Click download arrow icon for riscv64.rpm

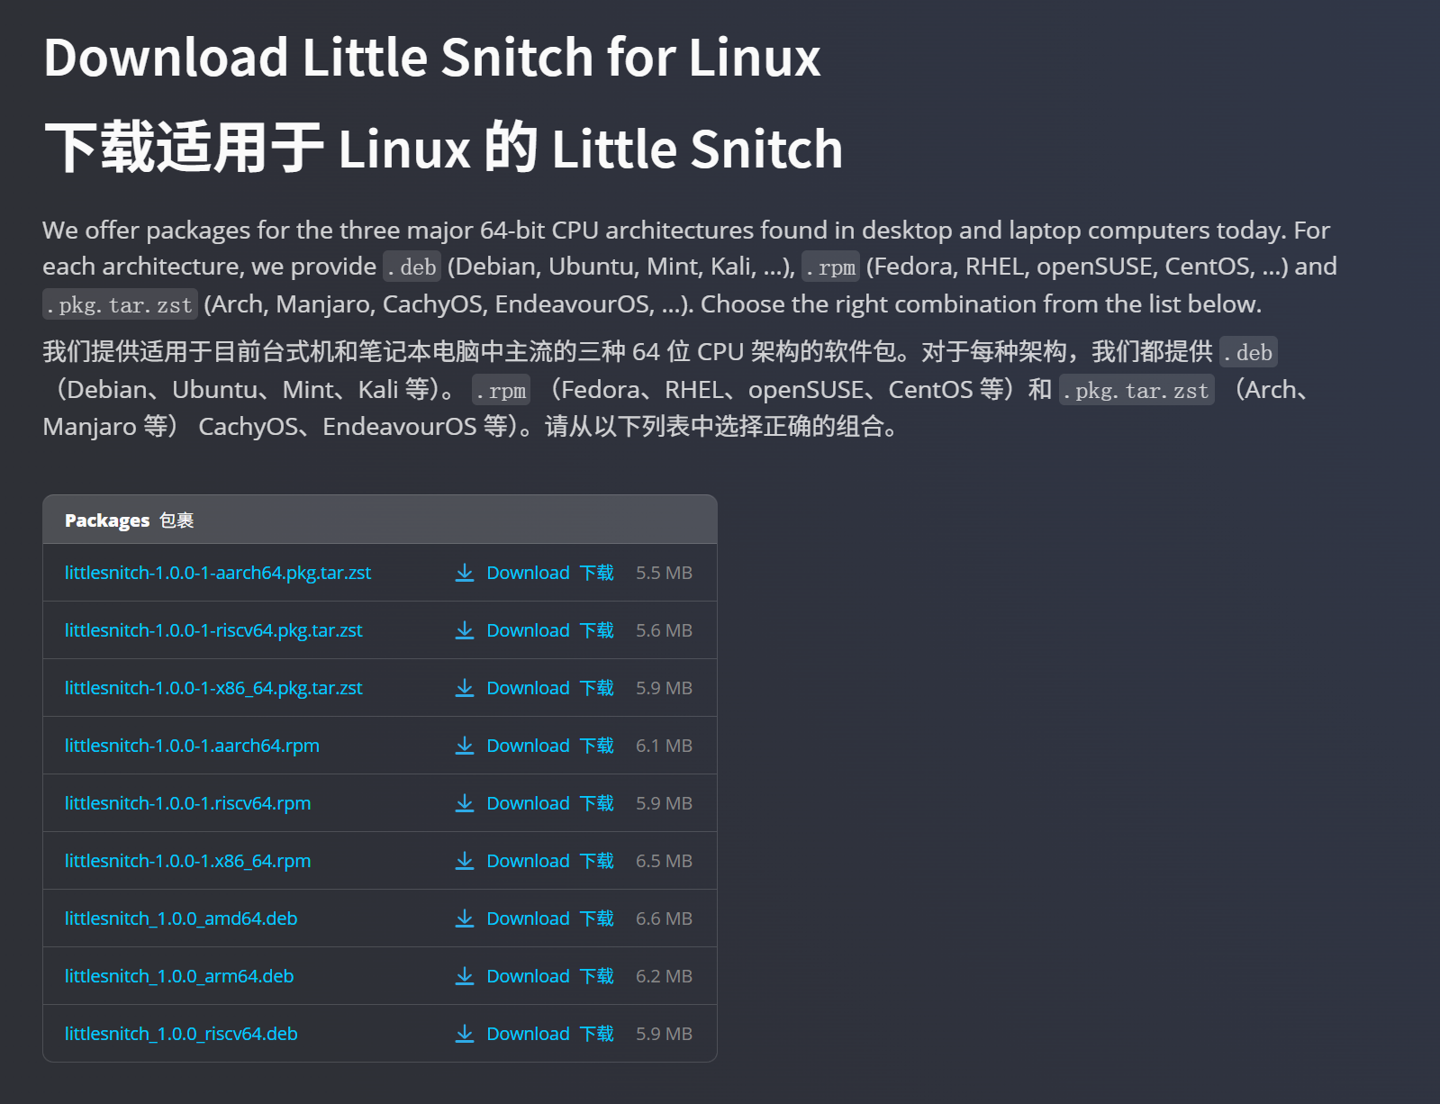coord(464,804)
